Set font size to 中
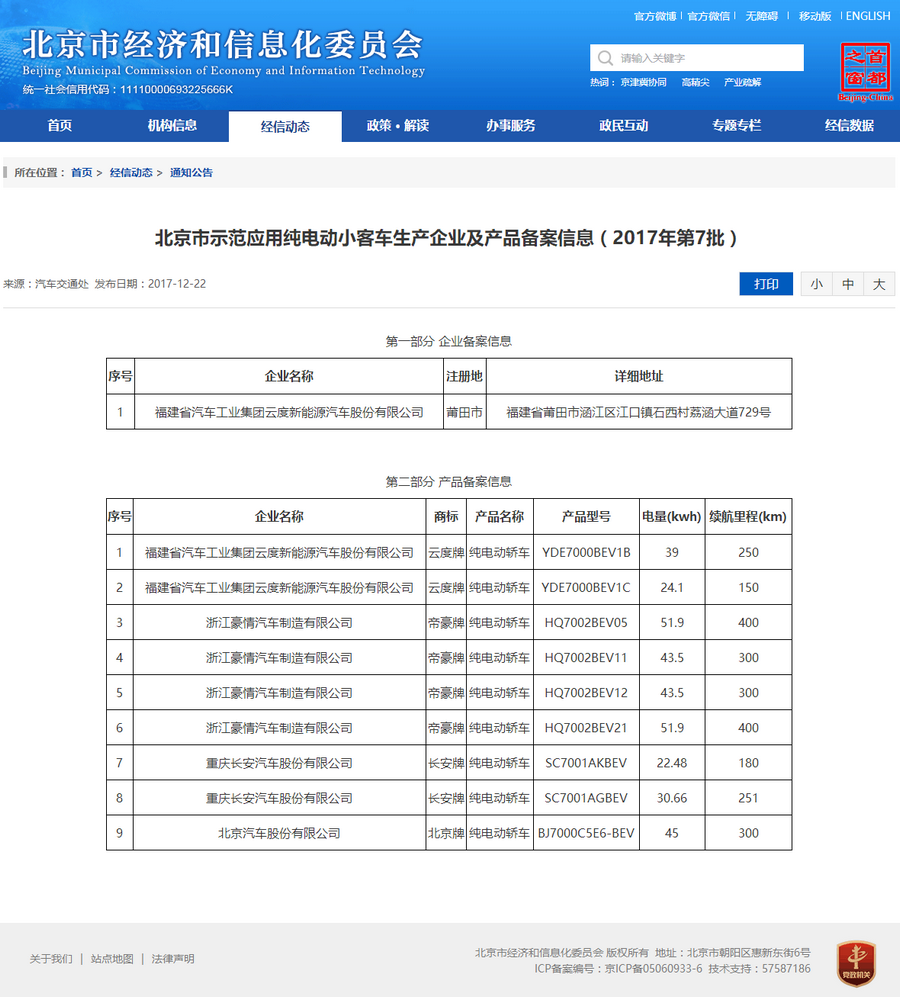This screenshot has width=900, height=997. point(848,284)
